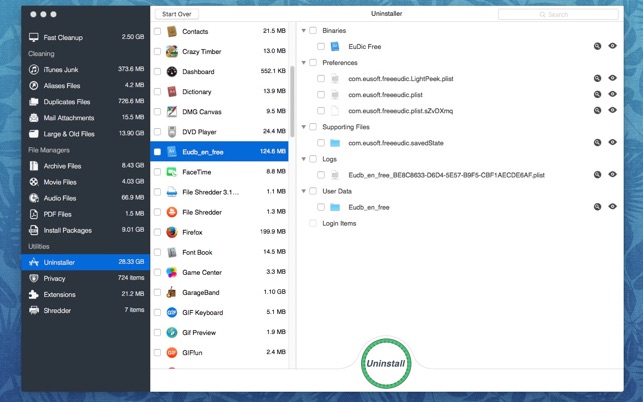643x402 pixels.
Task: Click the app list scrollbar
Action: pos(292,101)
